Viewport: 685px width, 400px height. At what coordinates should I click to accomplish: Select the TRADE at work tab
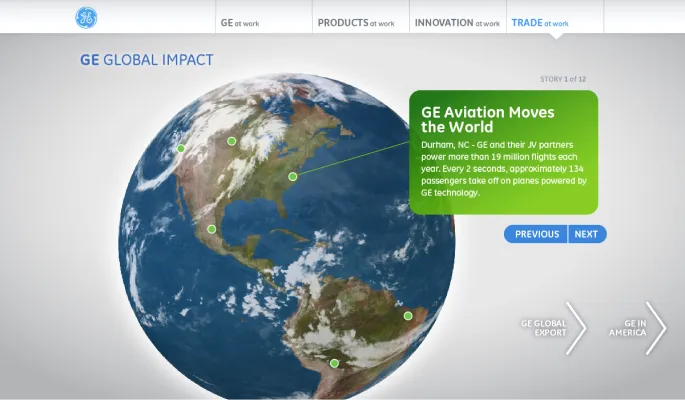[x=540, y=23]
